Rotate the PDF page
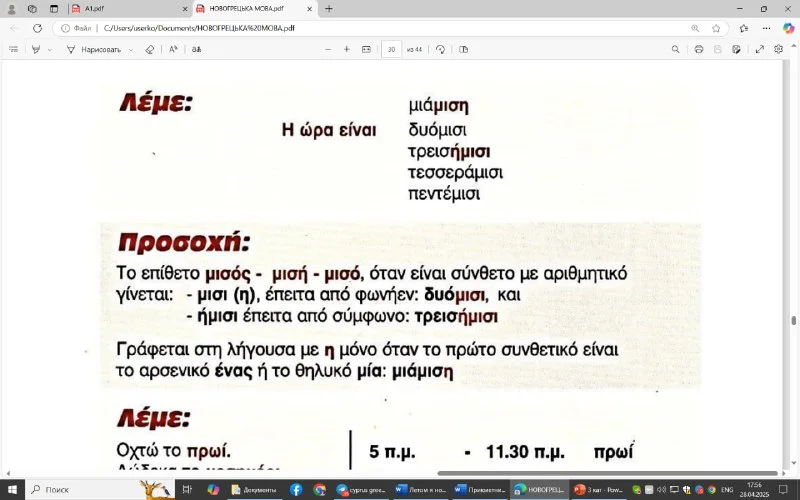 tap(440, 49)
